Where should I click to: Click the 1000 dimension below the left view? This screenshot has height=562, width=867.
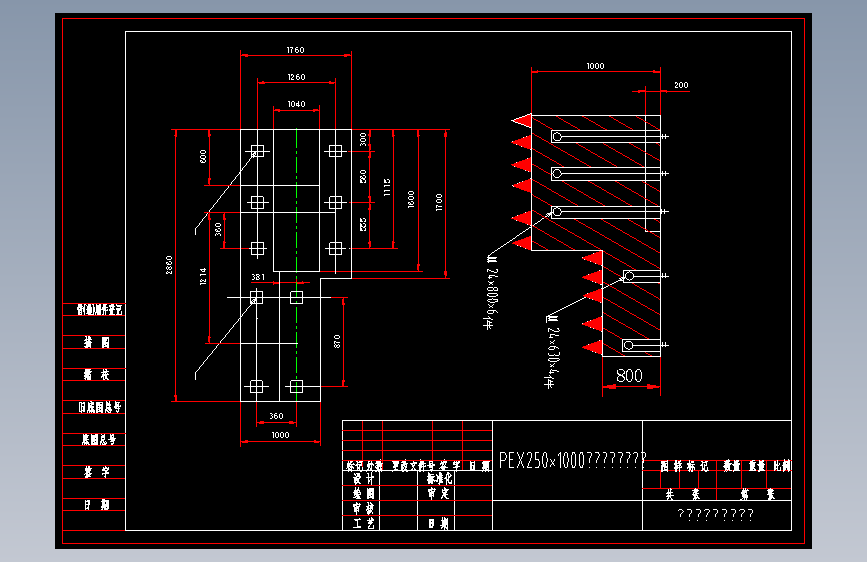point(280,435)
